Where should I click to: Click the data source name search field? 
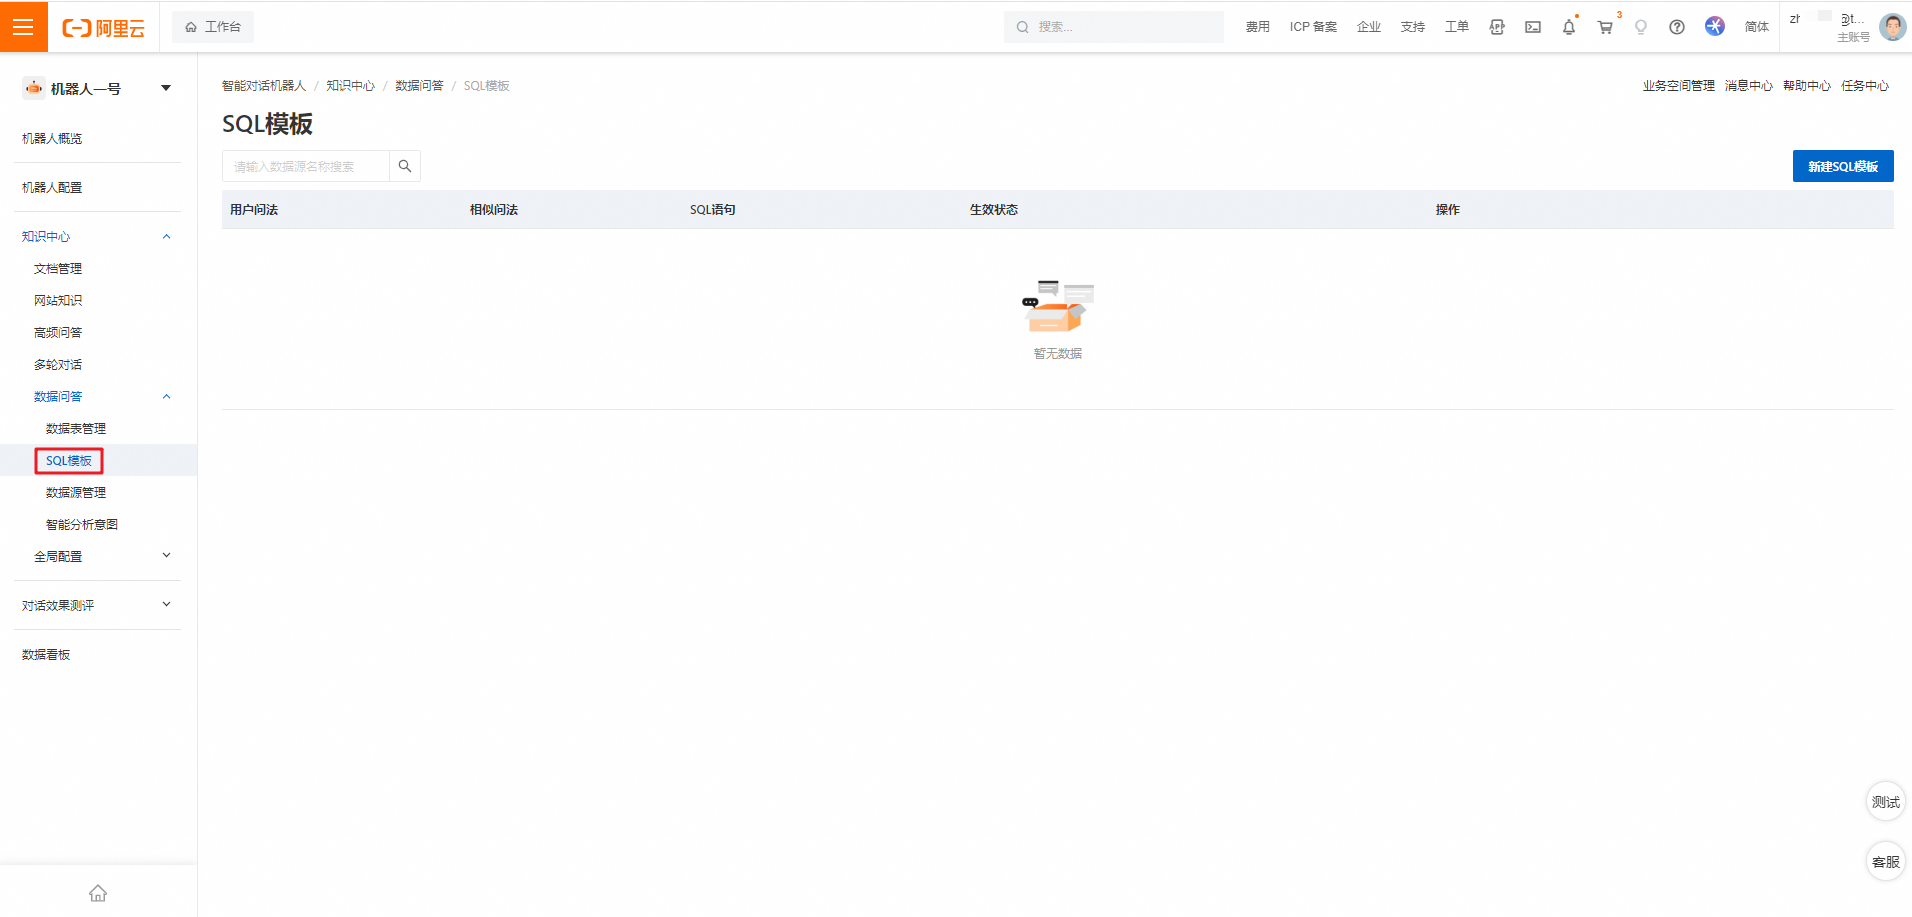click(x=305, y=166)
